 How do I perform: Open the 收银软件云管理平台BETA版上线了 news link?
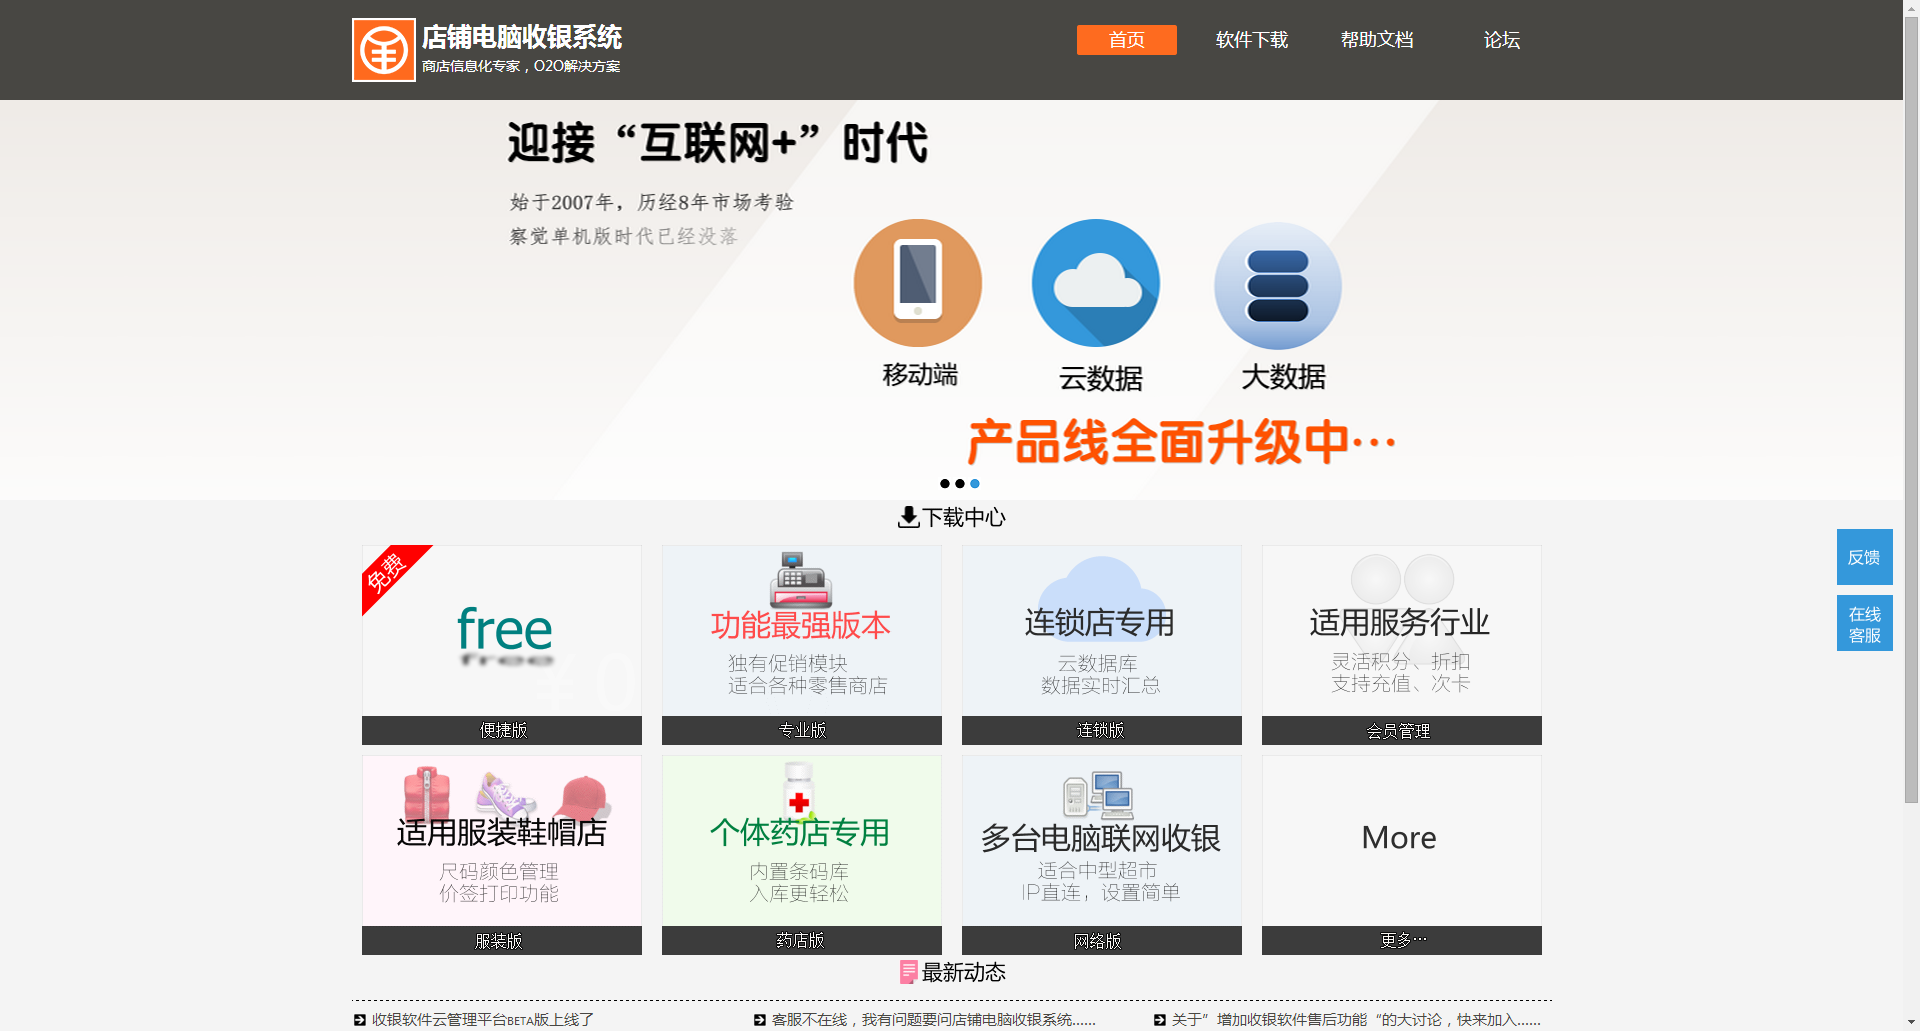tap(481, 1019)
